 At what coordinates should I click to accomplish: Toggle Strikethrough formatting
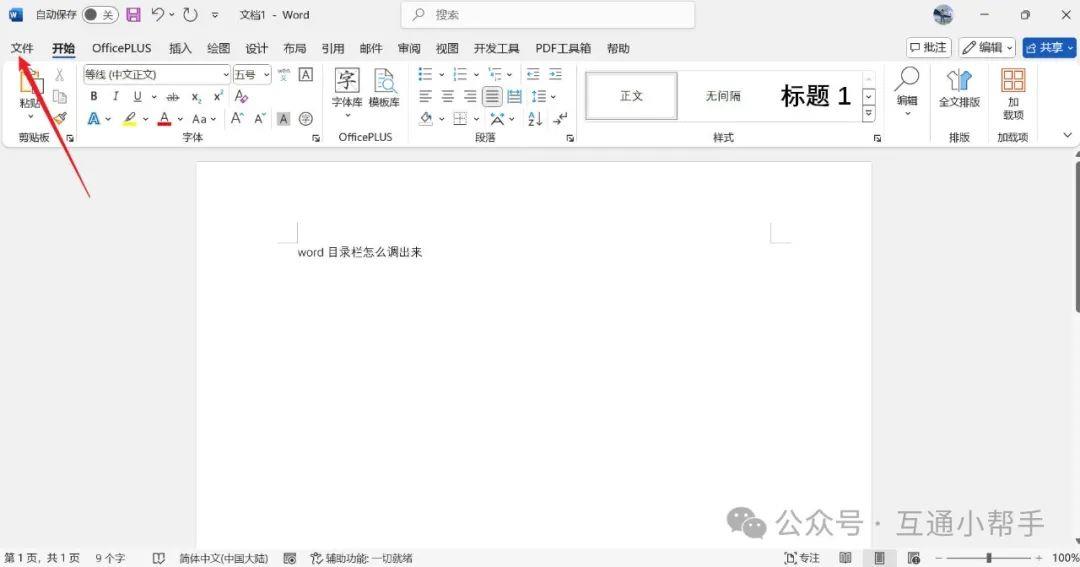173,97
